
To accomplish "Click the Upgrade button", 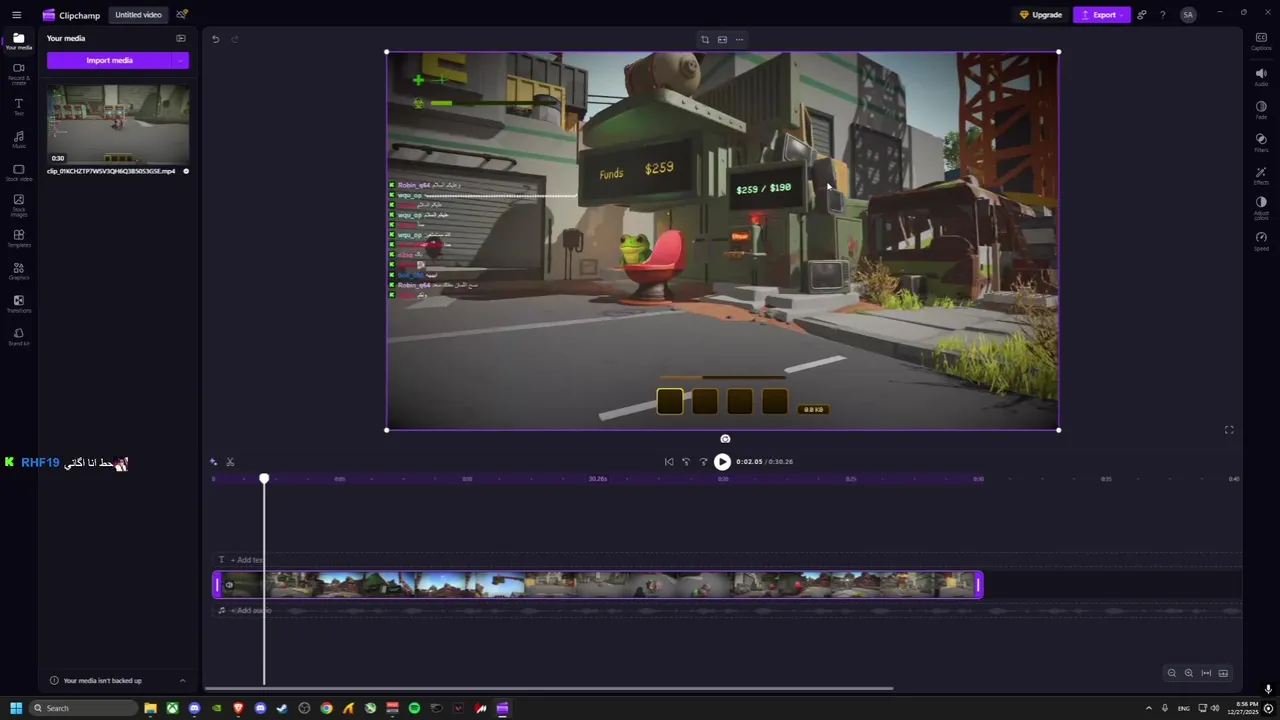I will point(1040,15).
